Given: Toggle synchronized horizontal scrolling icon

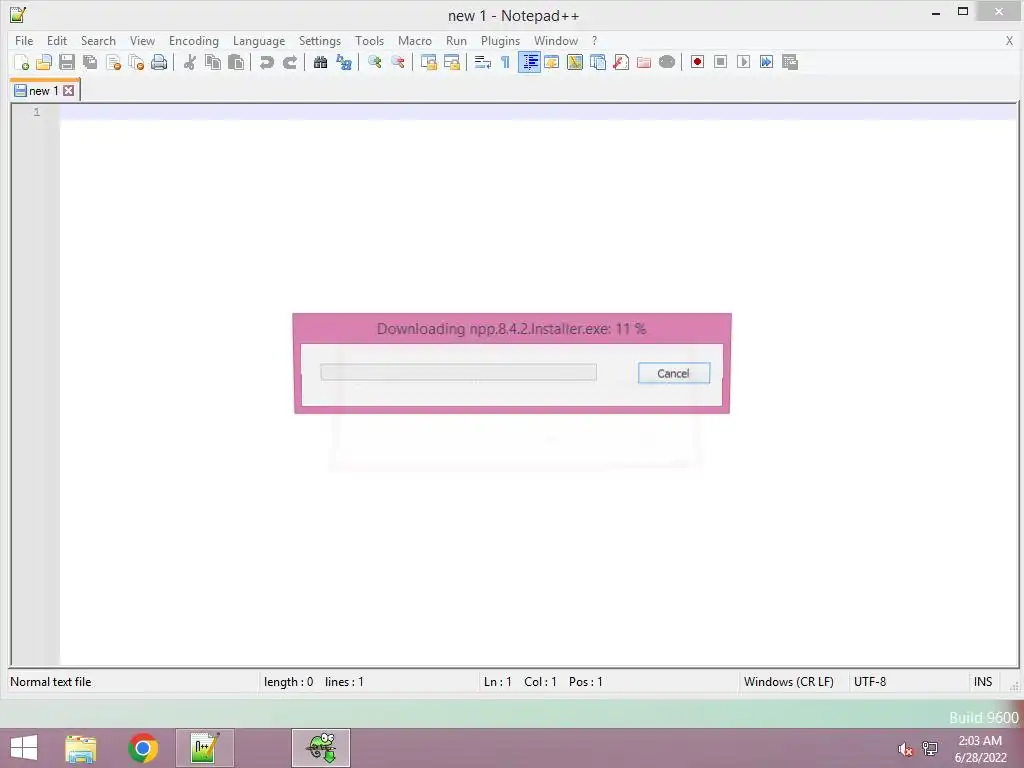Looking at the screenshot, I should 451,62.
